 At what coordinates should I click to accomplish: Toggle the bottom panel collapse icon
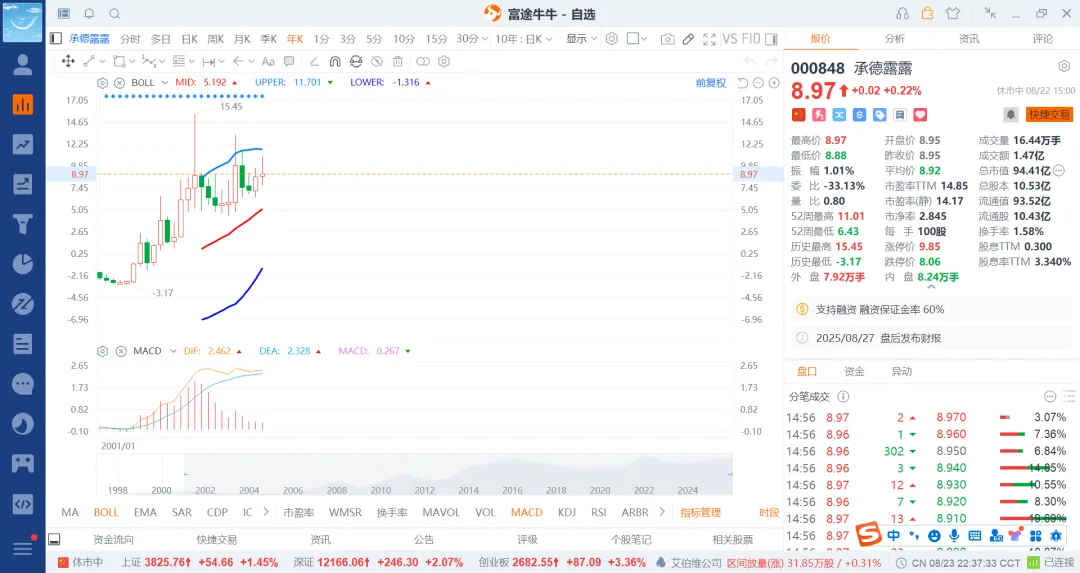point(54,540)
